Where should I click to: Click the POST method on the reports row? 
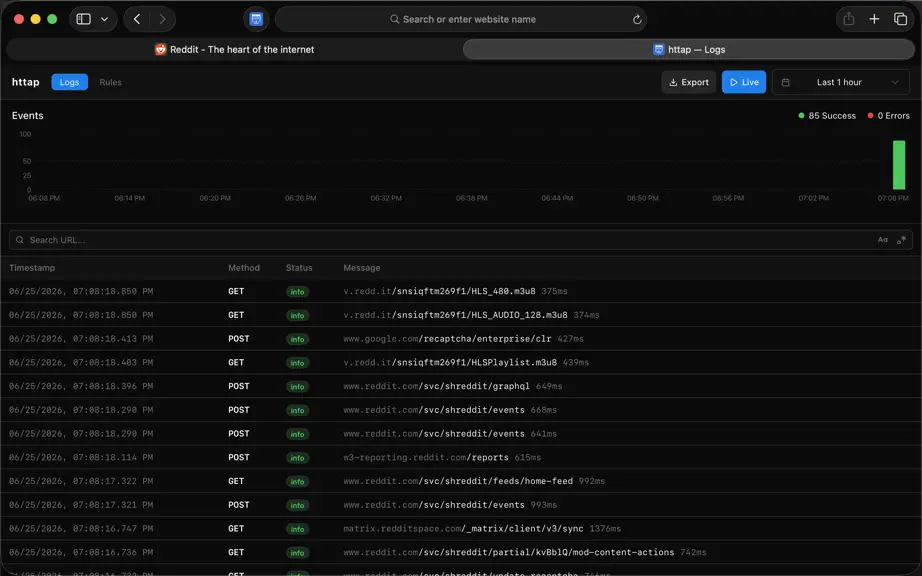[x=239, y=457]
